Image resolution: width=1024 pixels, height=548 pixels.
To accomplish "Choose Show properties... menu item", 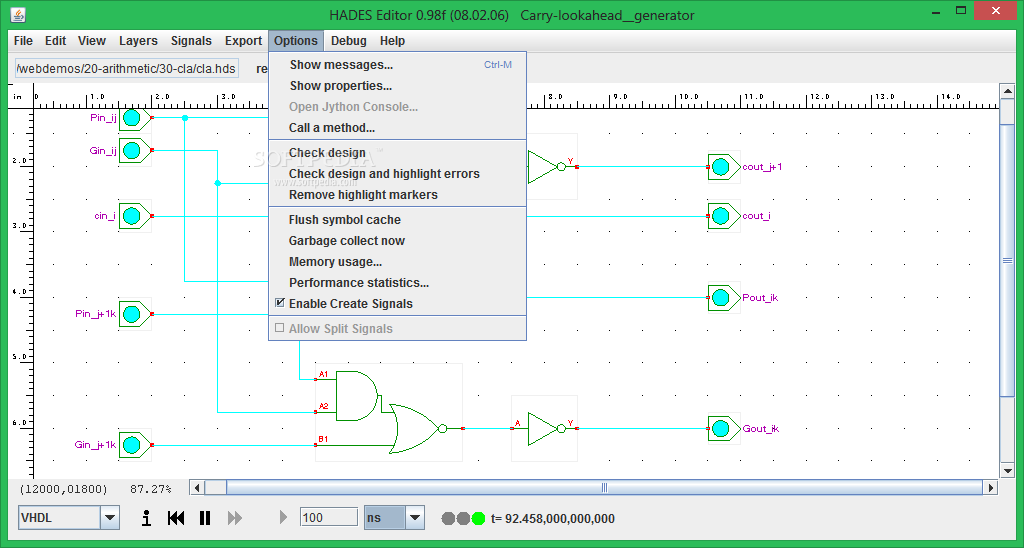I will 398,86.
